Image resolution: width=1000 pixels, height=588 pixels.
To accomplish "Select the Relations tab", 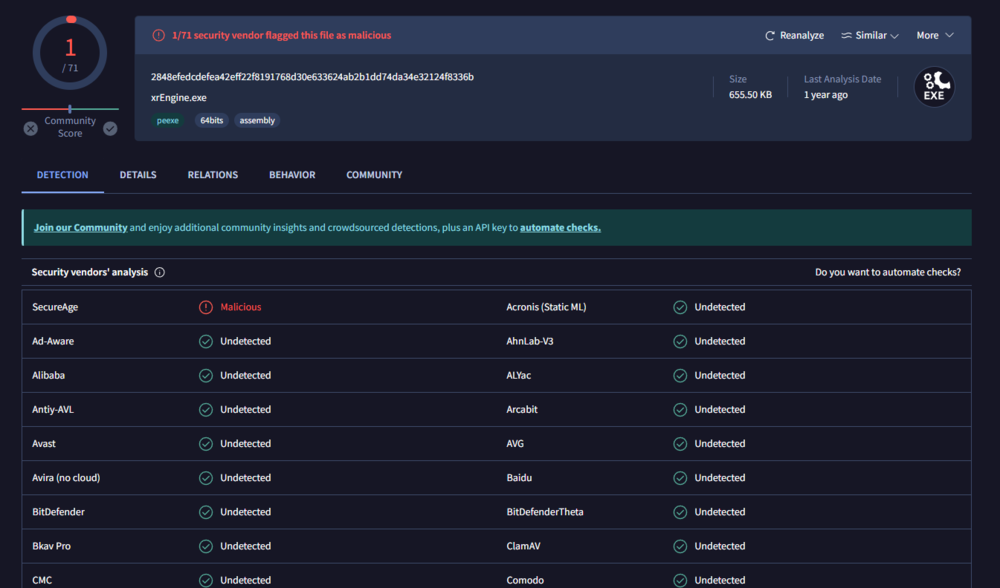I will click(213, 175).
